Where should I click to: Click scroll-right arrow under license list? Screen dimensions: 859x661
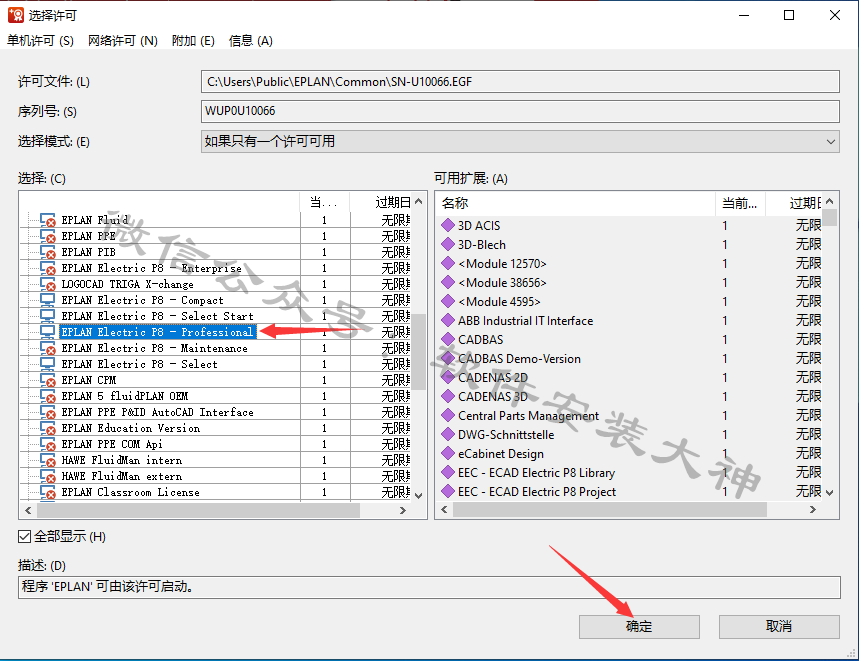(403, 510)
